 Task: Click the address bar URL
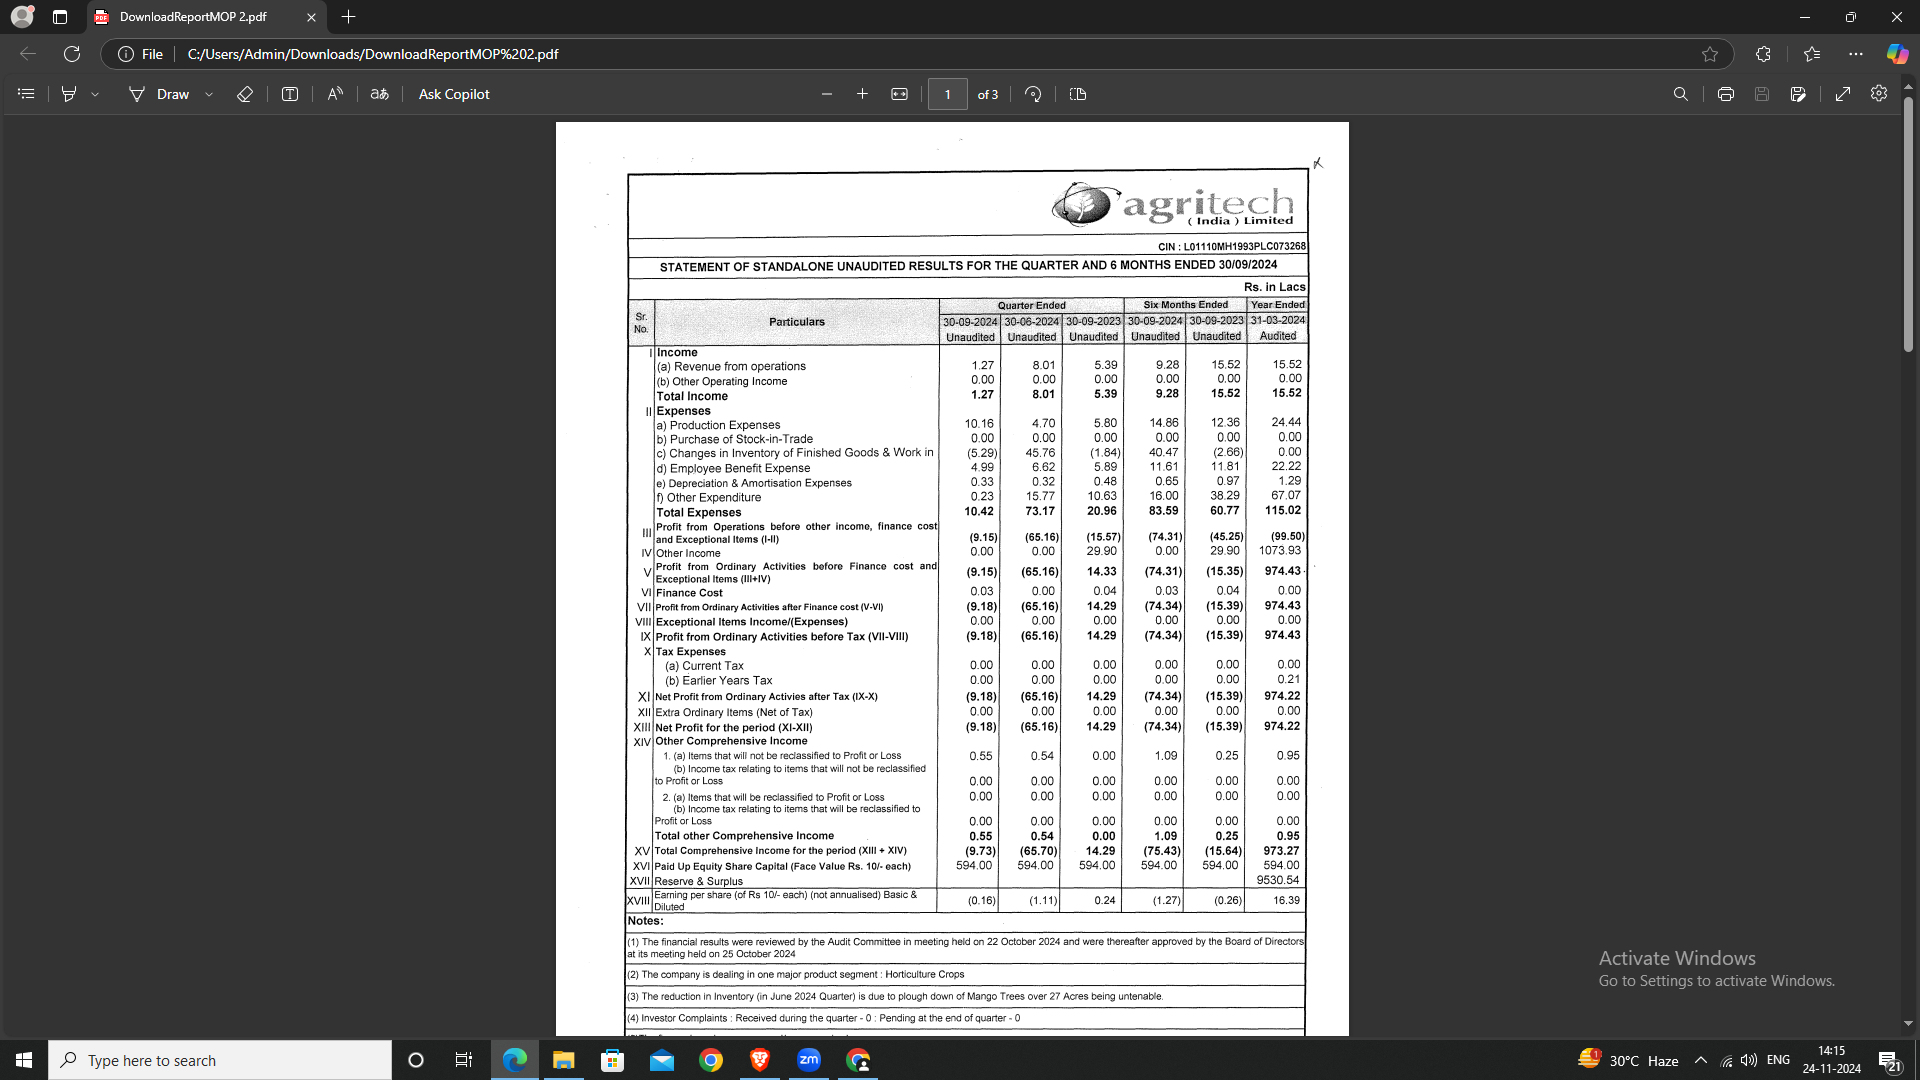pos(373,54)
